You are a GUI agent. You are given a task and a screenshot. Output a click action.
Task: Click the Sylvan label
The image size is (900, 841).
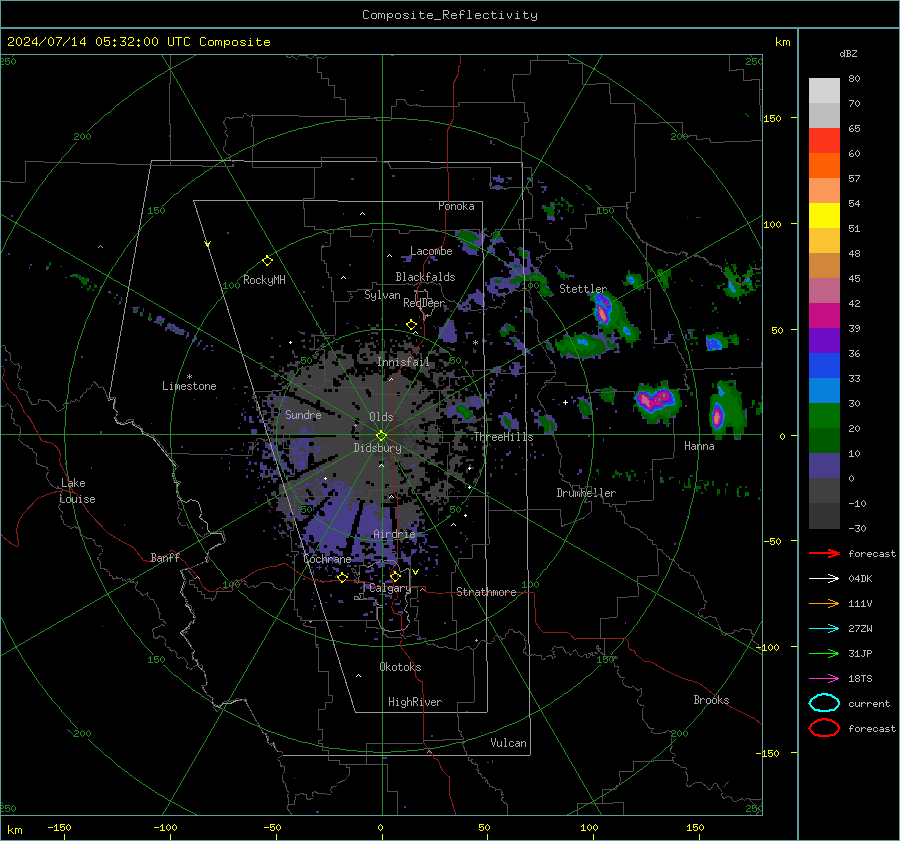point(382,295)
